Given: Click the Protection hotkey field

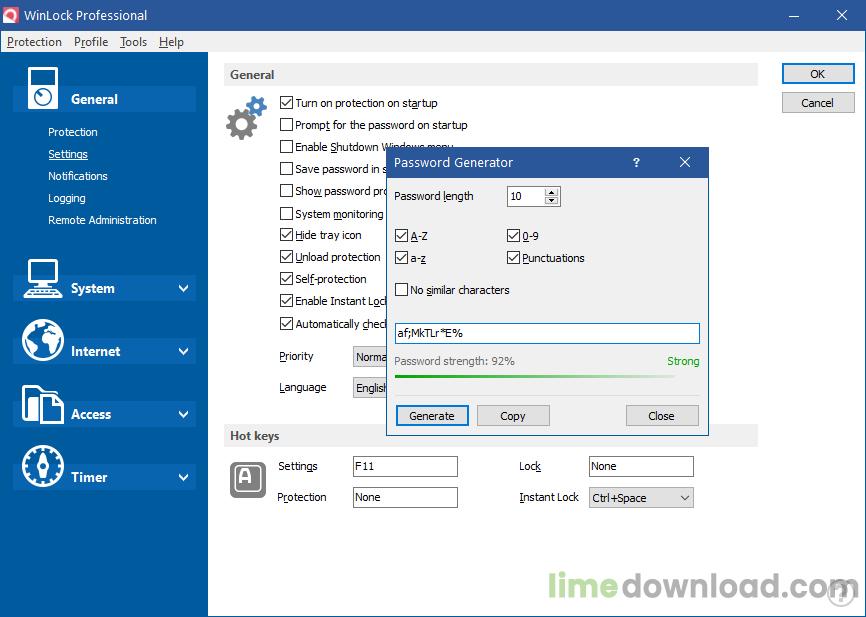Looking at the screenshot, I should point(405,497).
